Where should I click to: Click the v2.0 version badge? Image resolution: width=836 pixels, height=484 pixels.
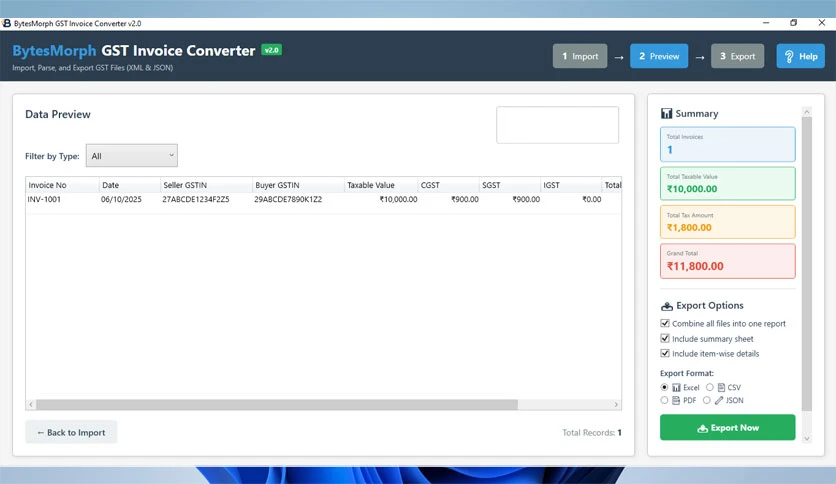tap(271, 50)
